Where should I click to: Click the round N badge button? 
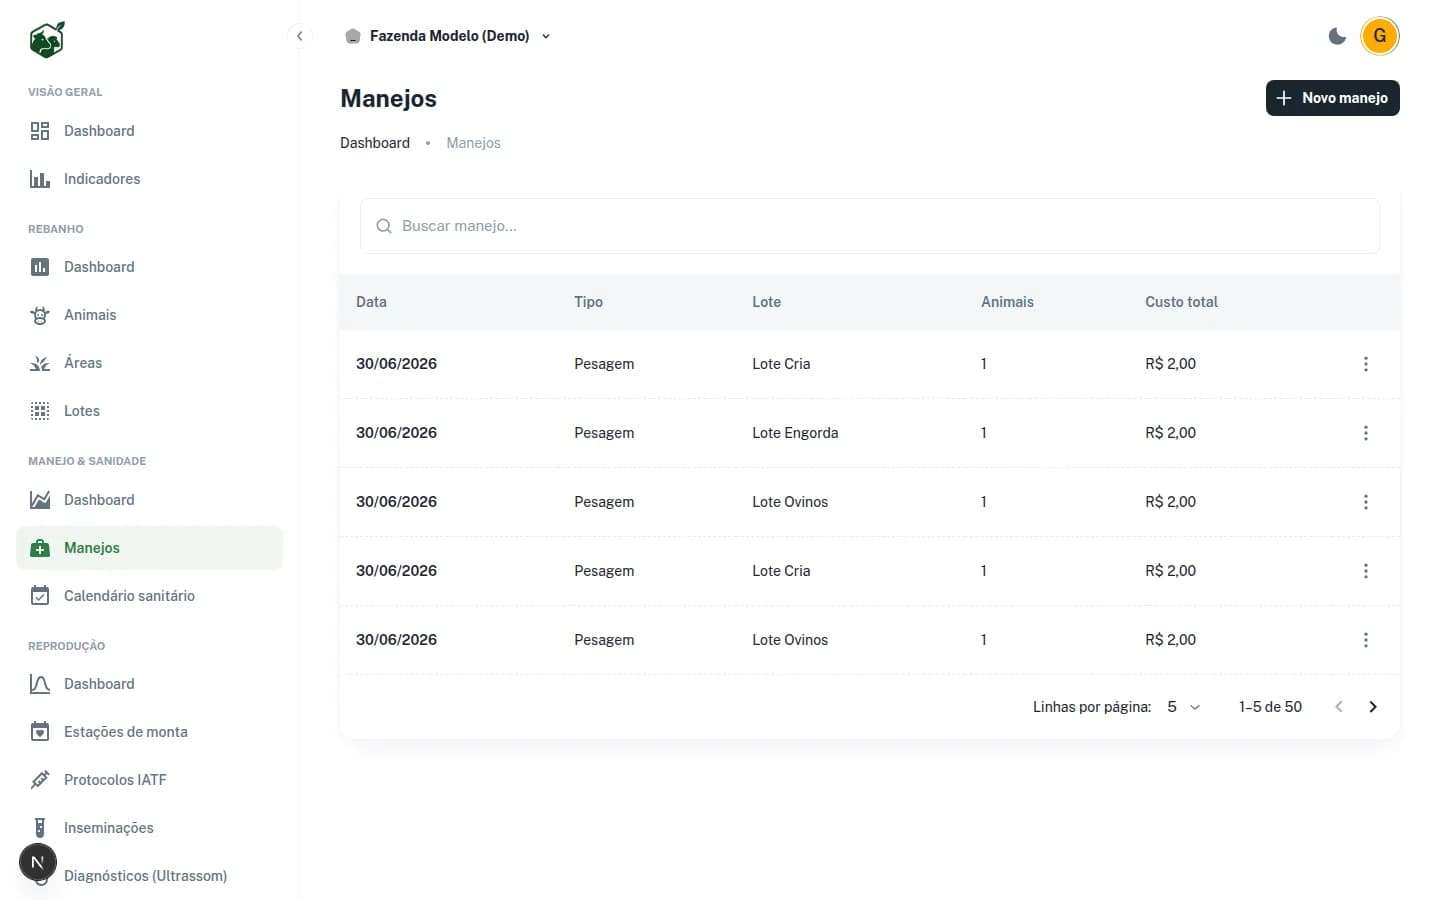38,862
